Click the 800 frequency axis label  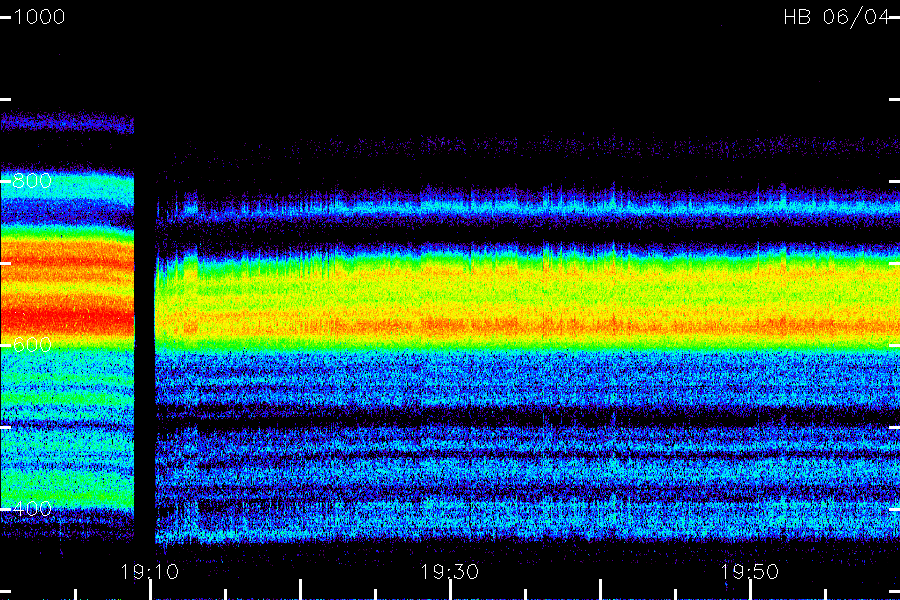coord(32,181)
